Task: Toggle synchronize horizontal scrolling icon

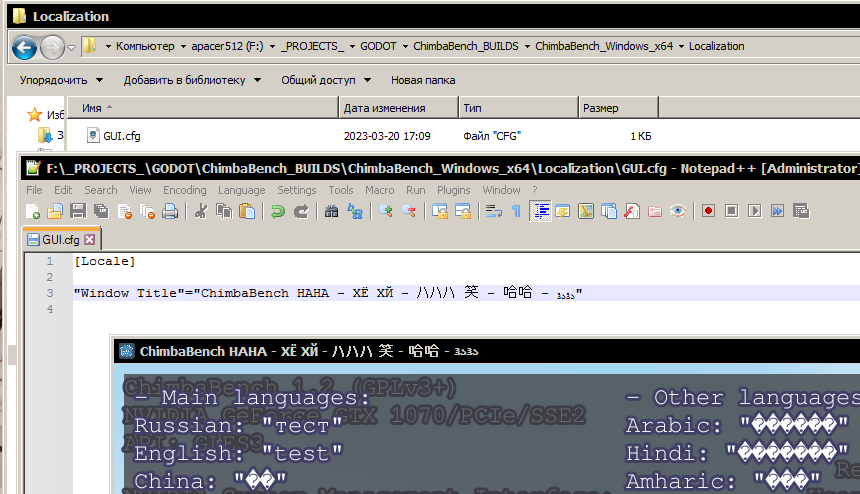Action: click(x=463, y=211)
